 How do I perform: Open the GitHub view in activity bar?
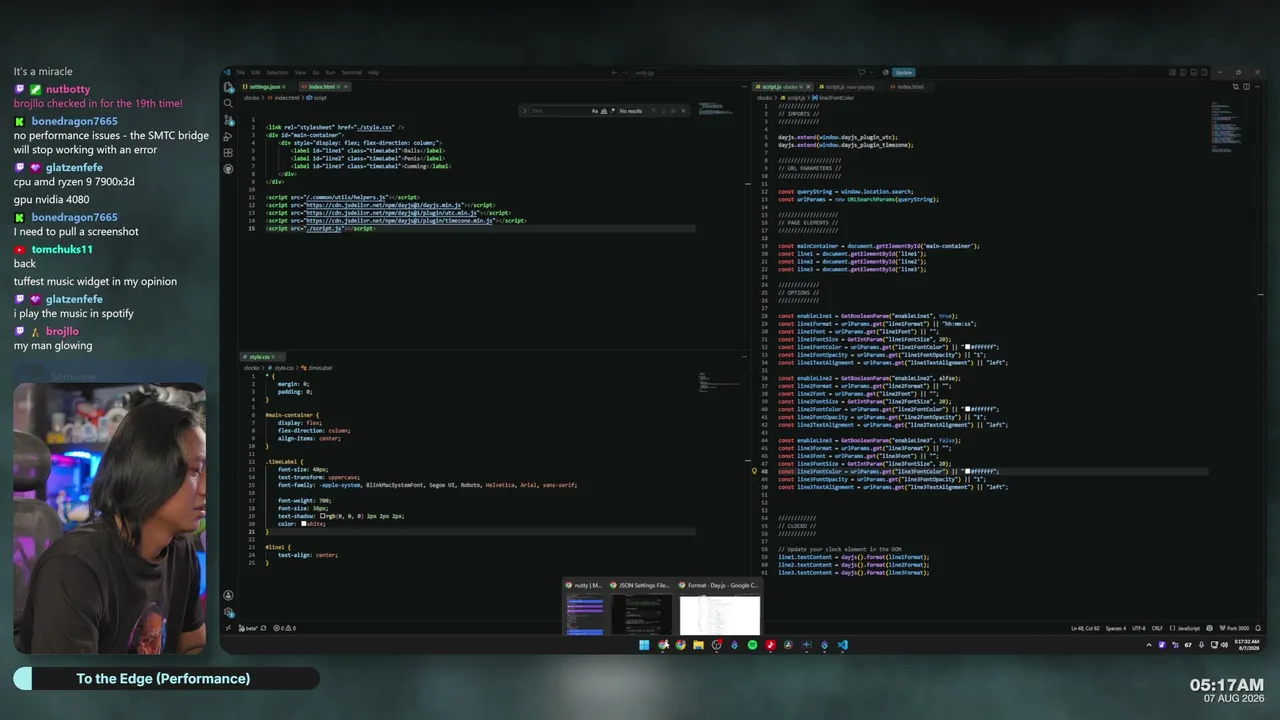coord(228,169)
